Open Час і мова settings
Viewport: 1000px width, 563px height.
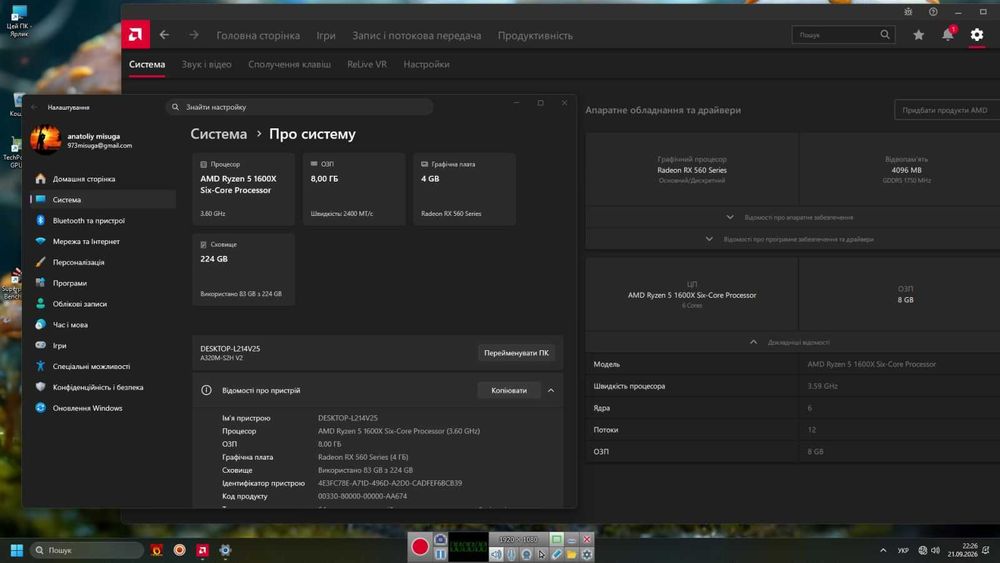coord(103,325)
